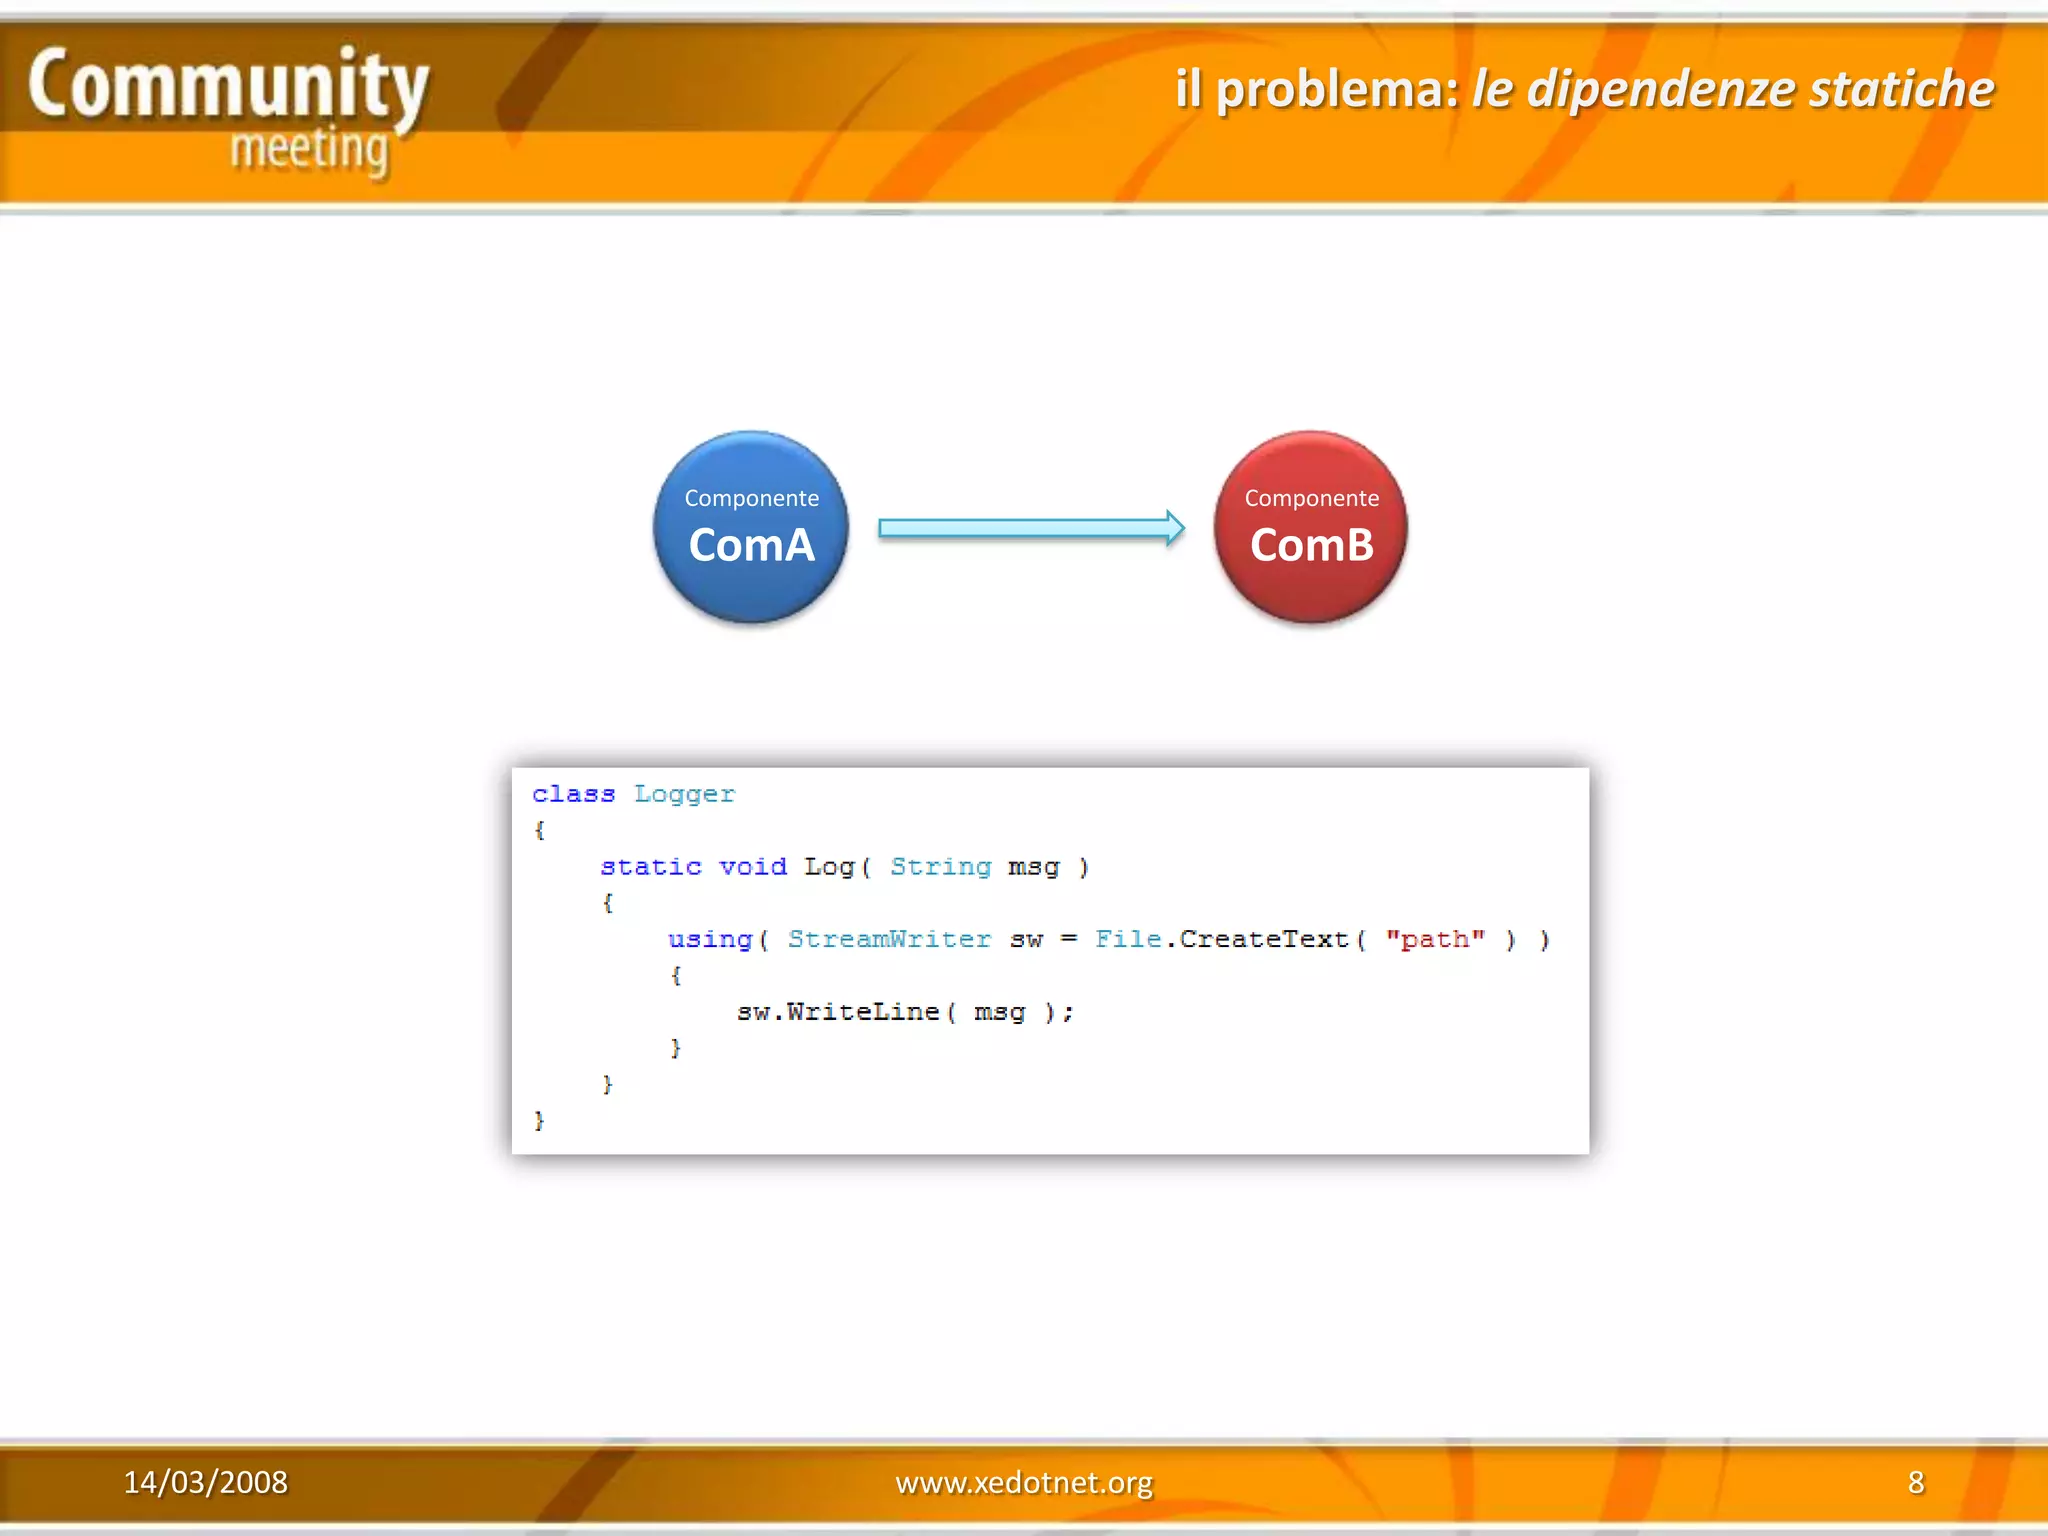Screen dimensions: 2048x1536
Task: Click the word 'meeting' in the logo
Action: tap(309, 151)
